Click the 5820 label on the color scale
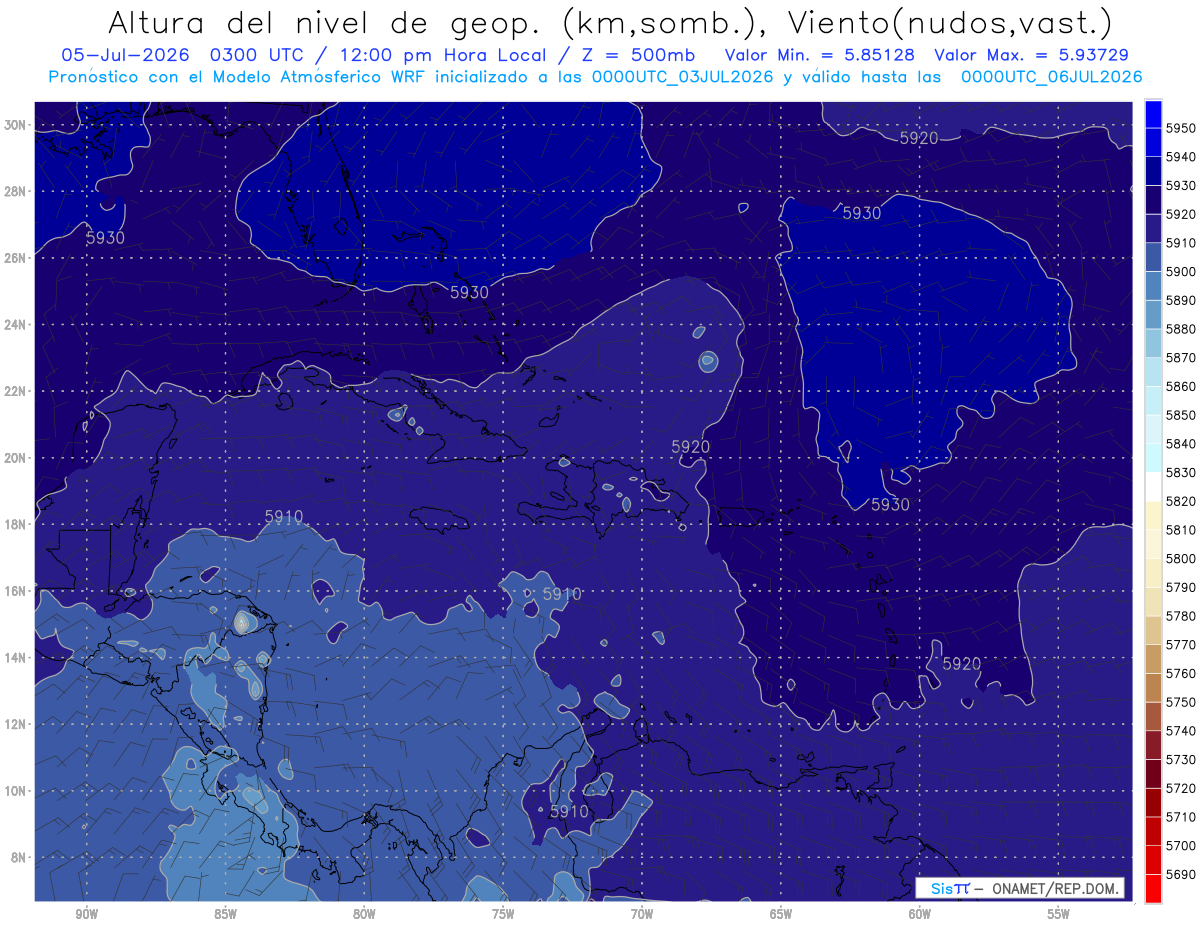 coord(1181,501)
